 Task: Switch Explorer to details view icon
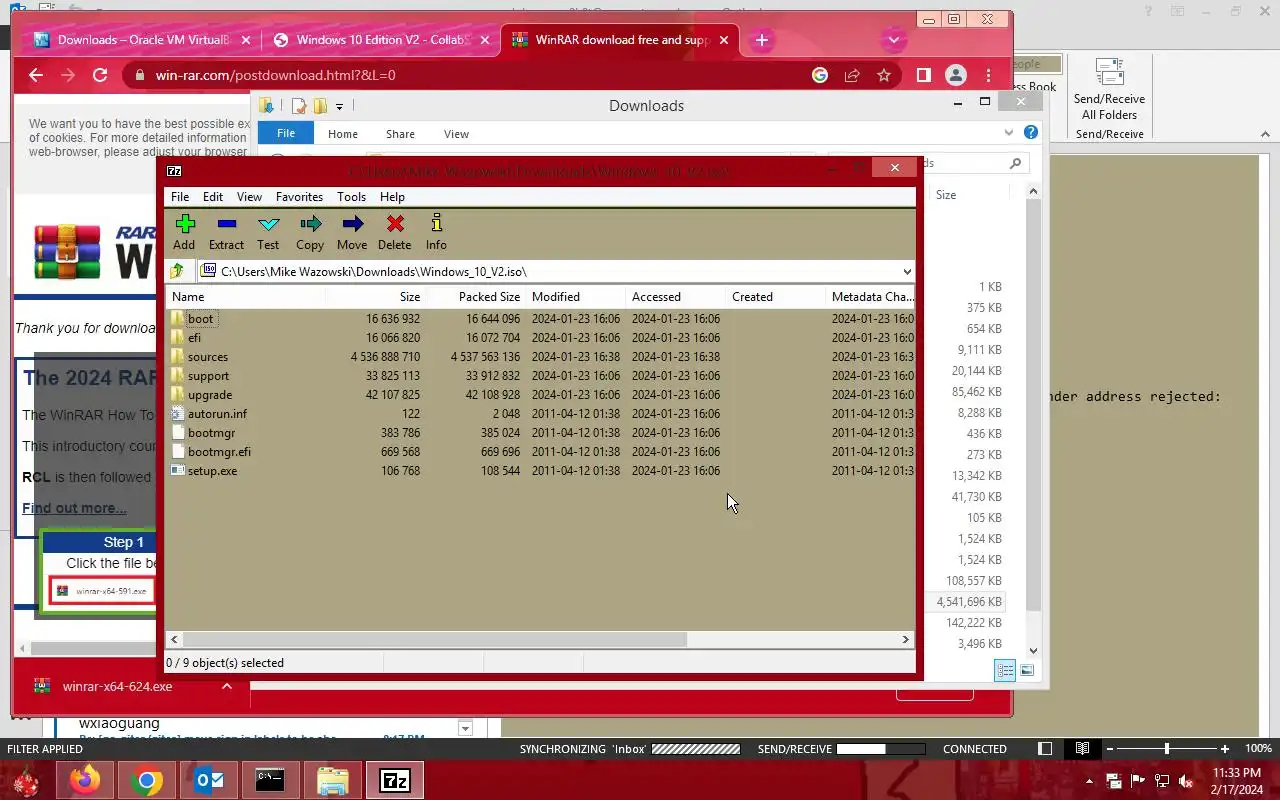pyautogui.click(x=1005, y=670)
